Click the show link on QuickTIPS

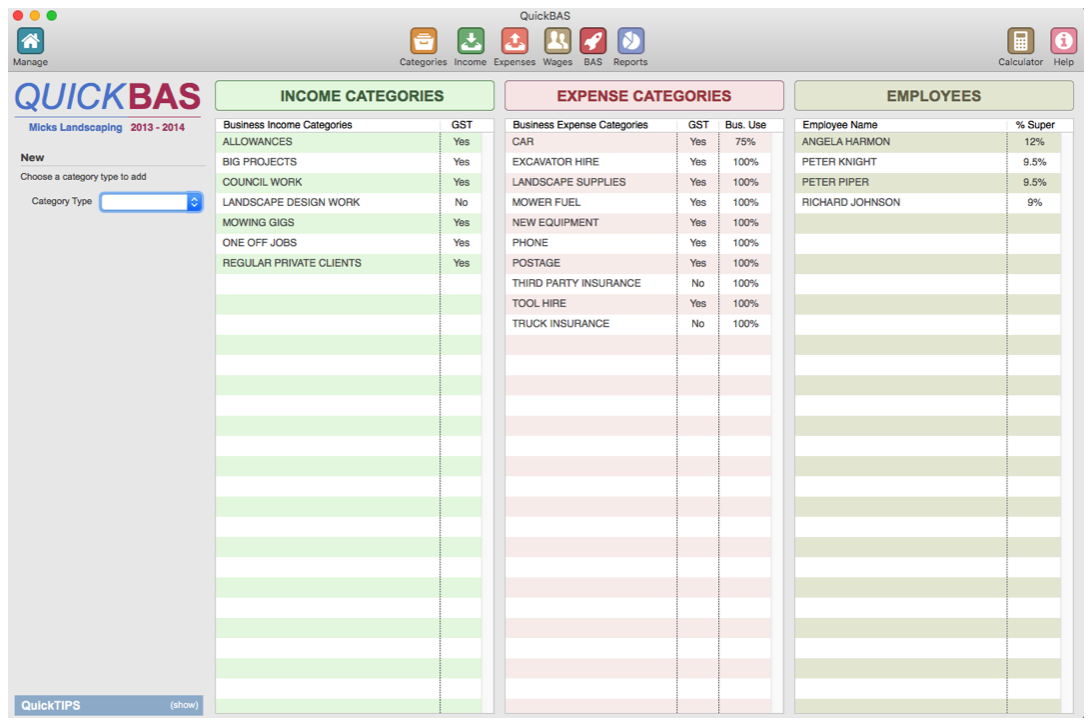coord(183,705)
